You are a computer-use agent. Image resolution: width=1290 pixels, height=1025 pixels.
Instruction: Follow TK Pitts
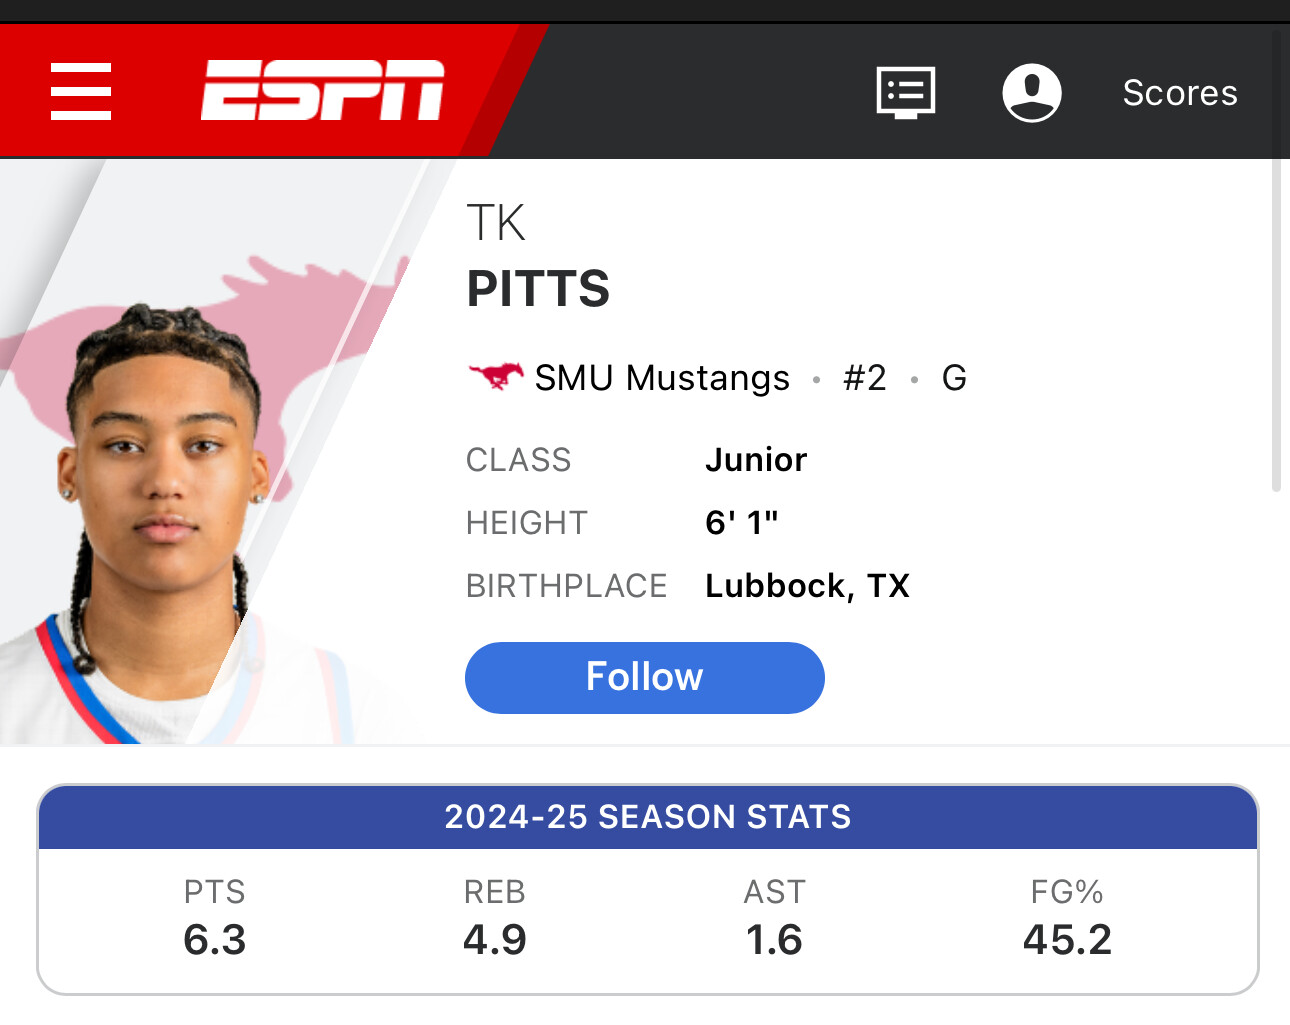(x=645, y=677)
